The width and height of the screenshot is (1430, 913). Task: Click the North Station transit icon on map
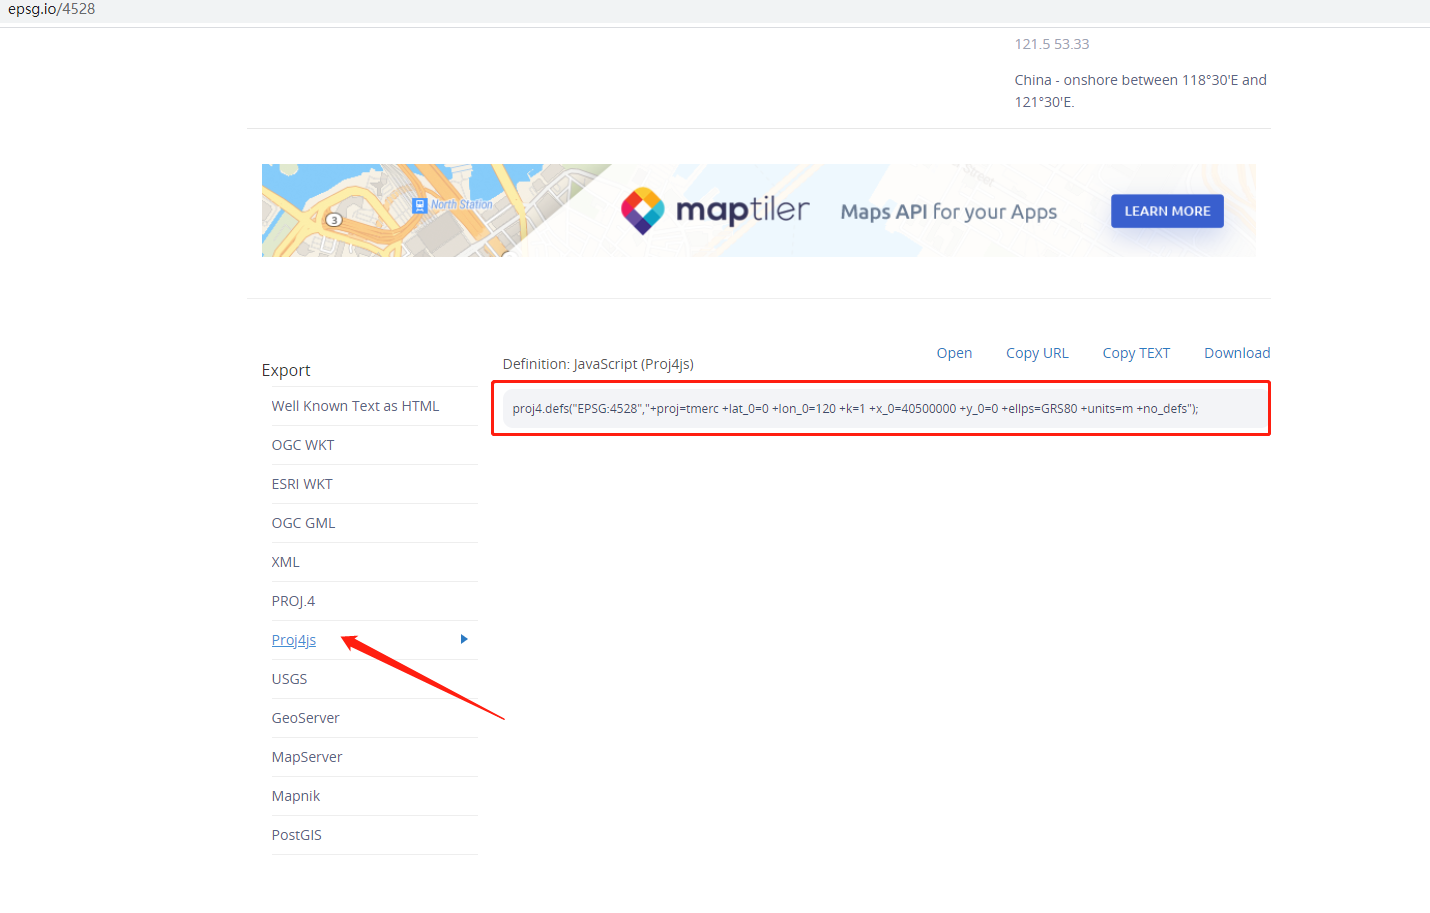(420, 205)
